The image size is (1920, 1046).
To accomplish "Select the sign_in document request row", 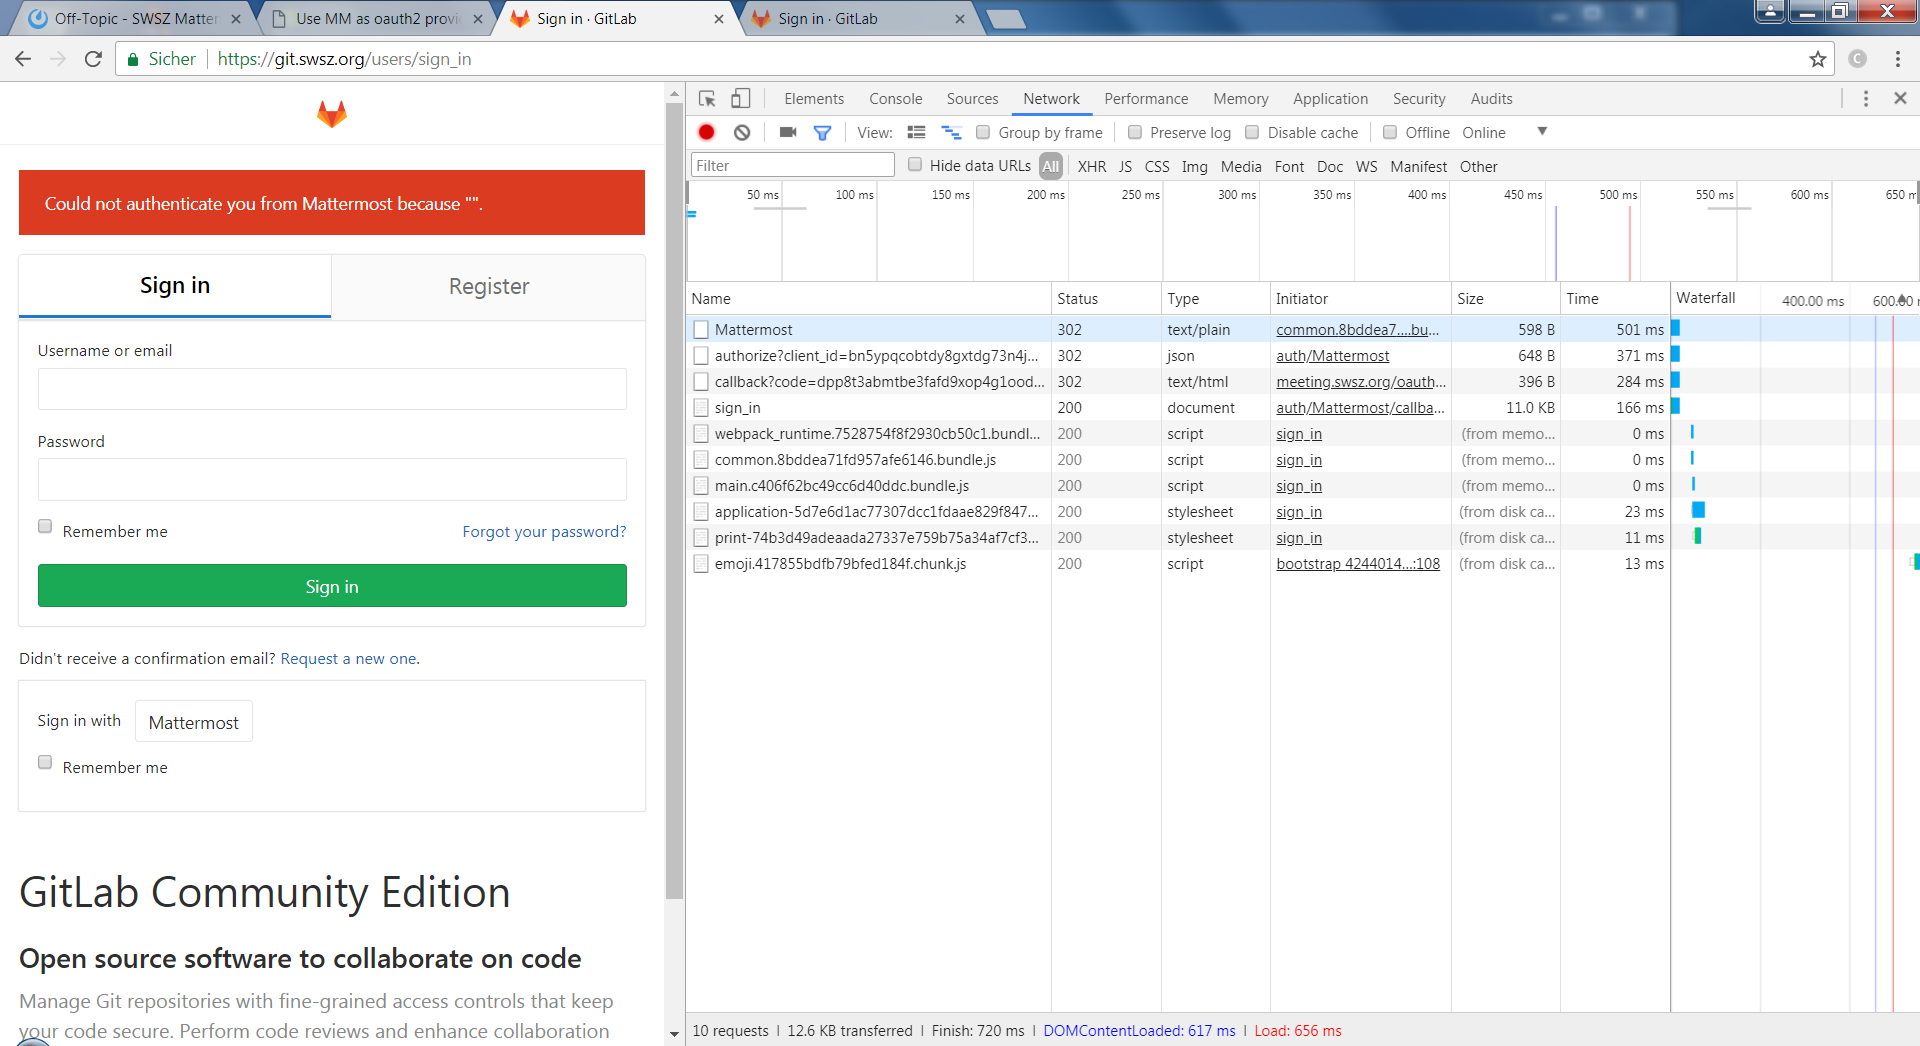I will tap(1180, 407).
